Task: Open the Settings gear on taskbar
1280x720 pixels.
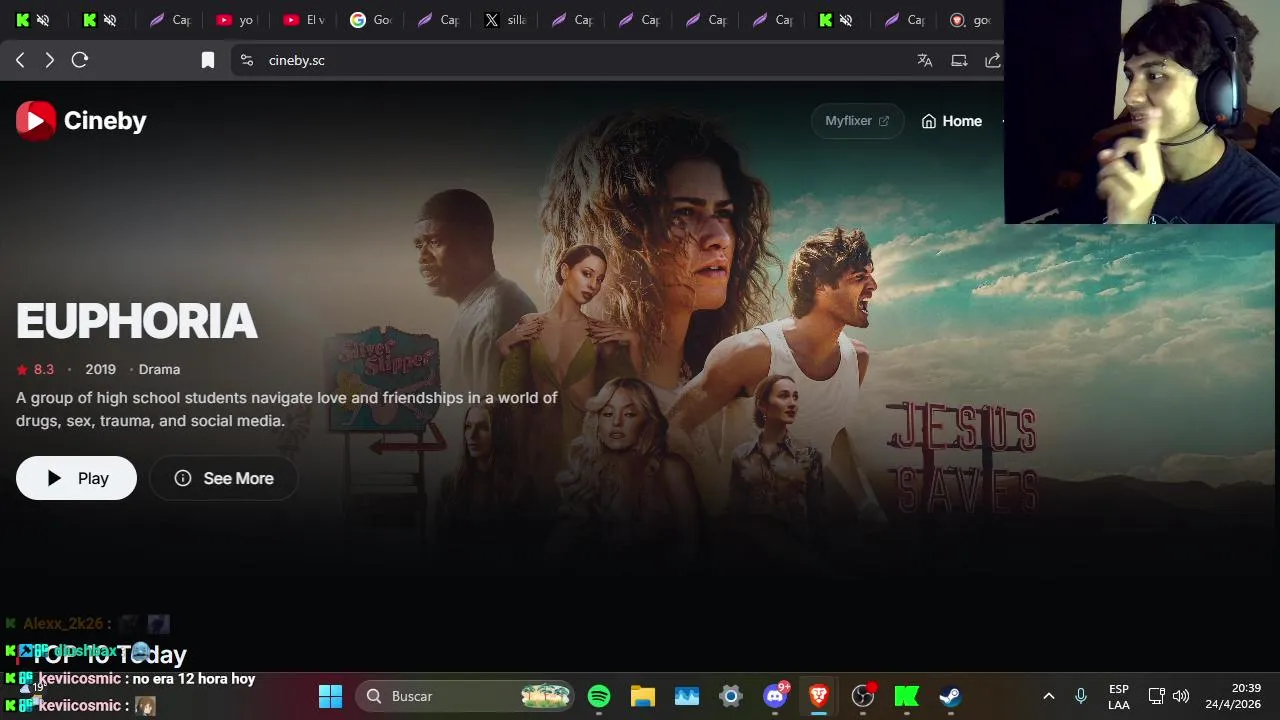Action: point(731,696)
